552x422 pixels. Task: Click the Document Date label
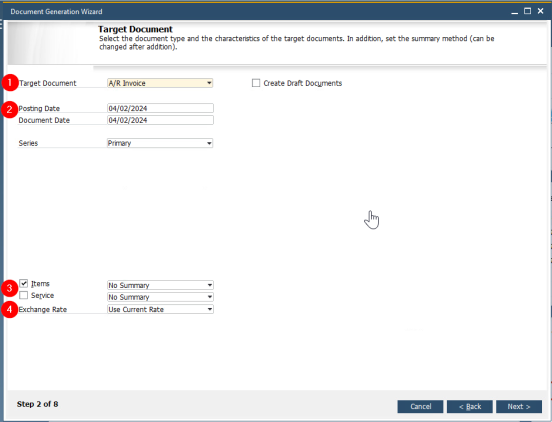44,120
